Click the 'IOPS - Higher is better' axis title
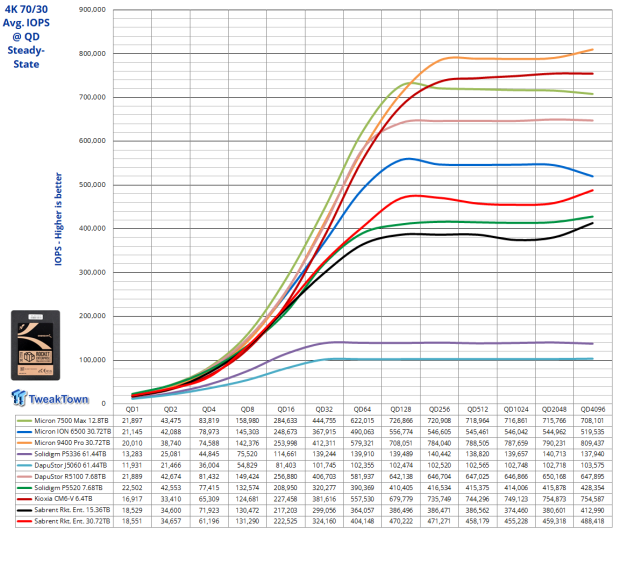 click(59, 219)
